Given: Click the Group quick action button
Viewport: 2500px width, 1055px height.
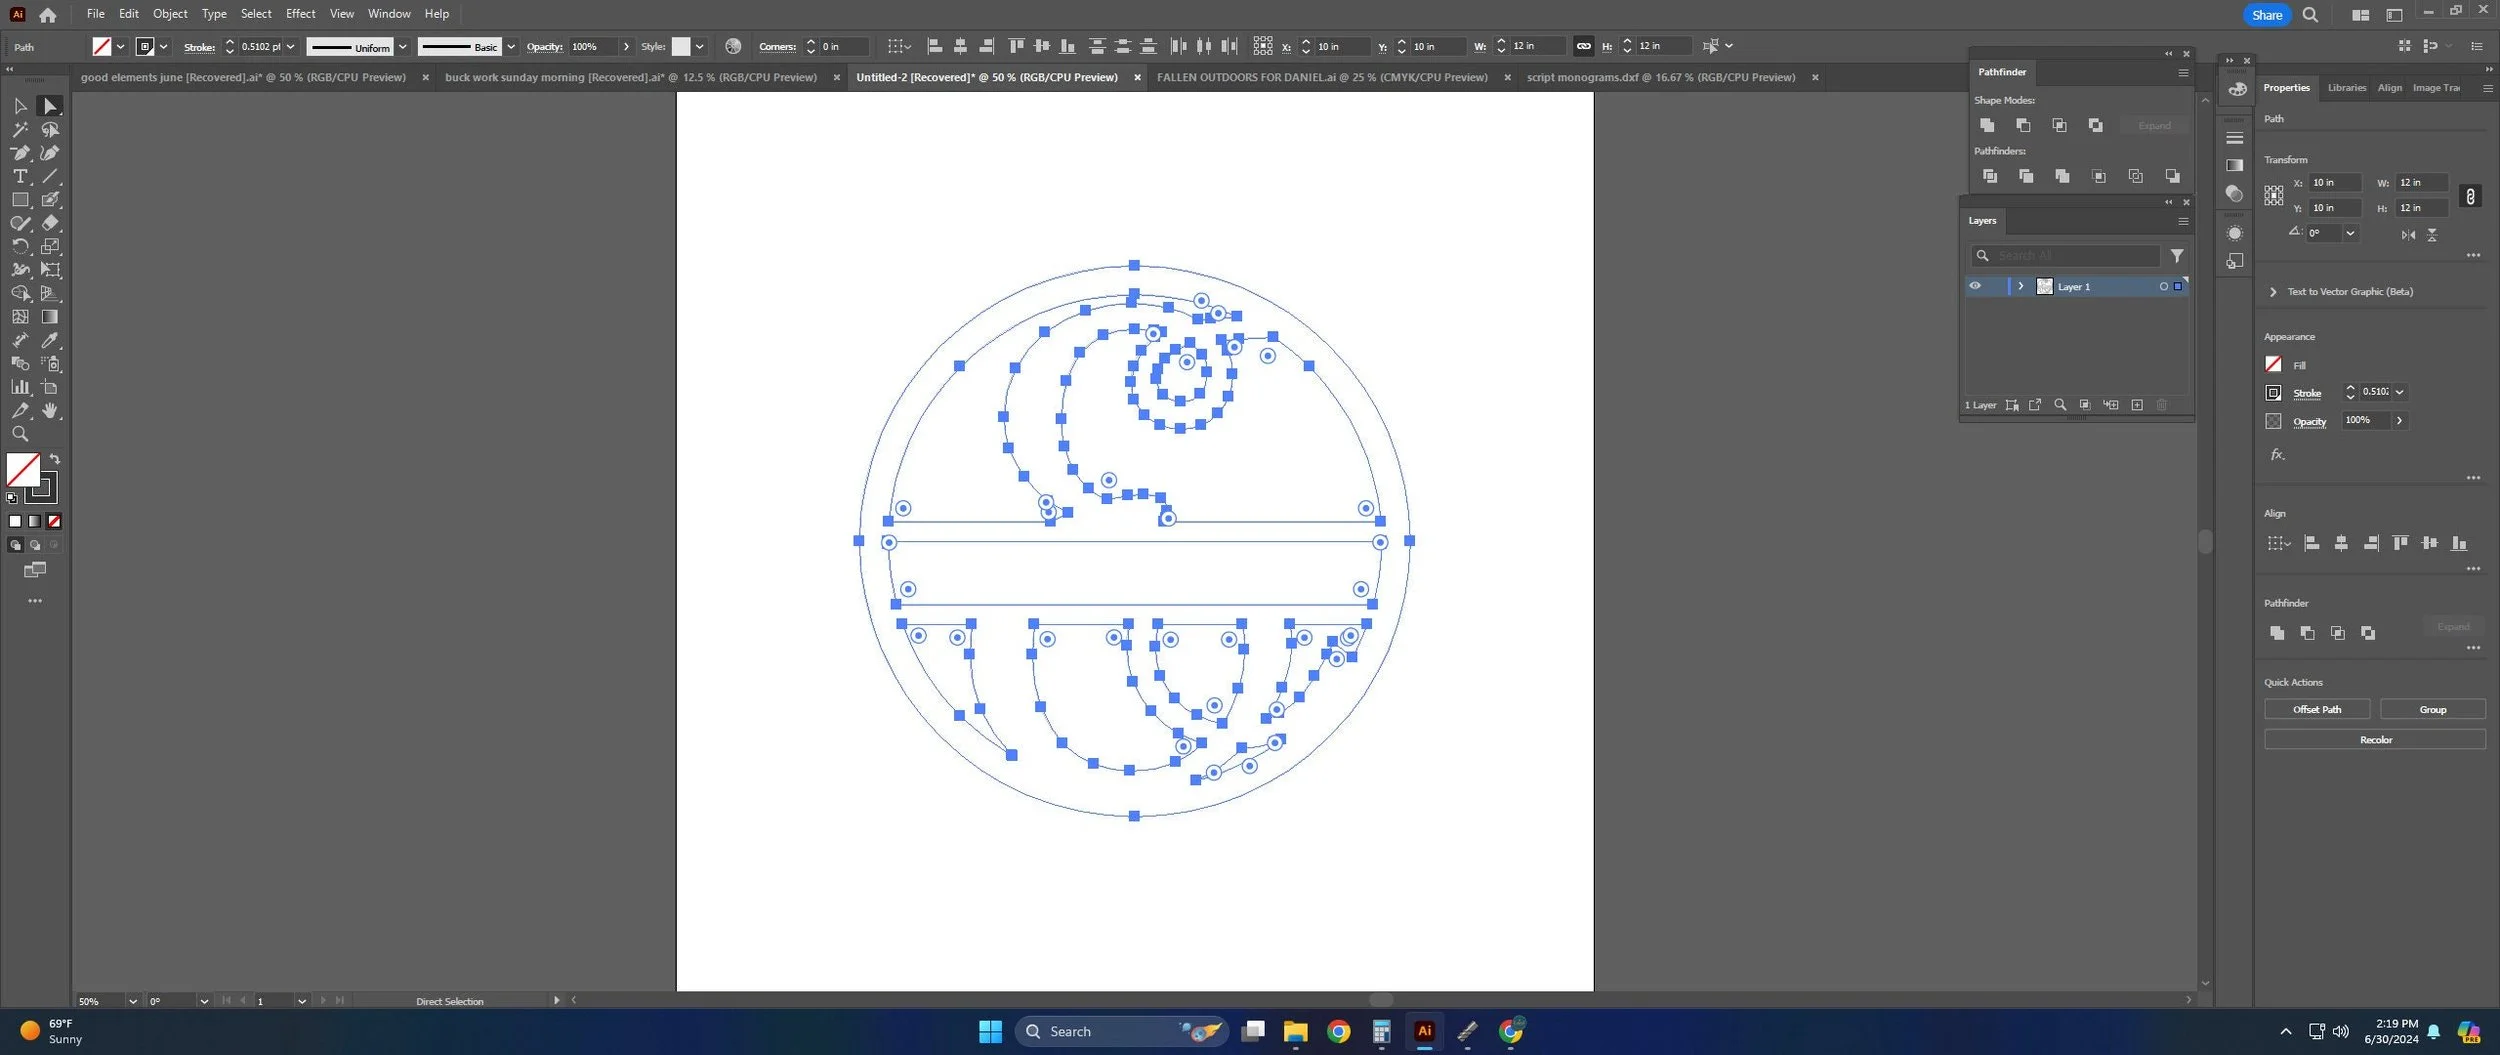Looking at the screenshot, I should coord(2432,709).
